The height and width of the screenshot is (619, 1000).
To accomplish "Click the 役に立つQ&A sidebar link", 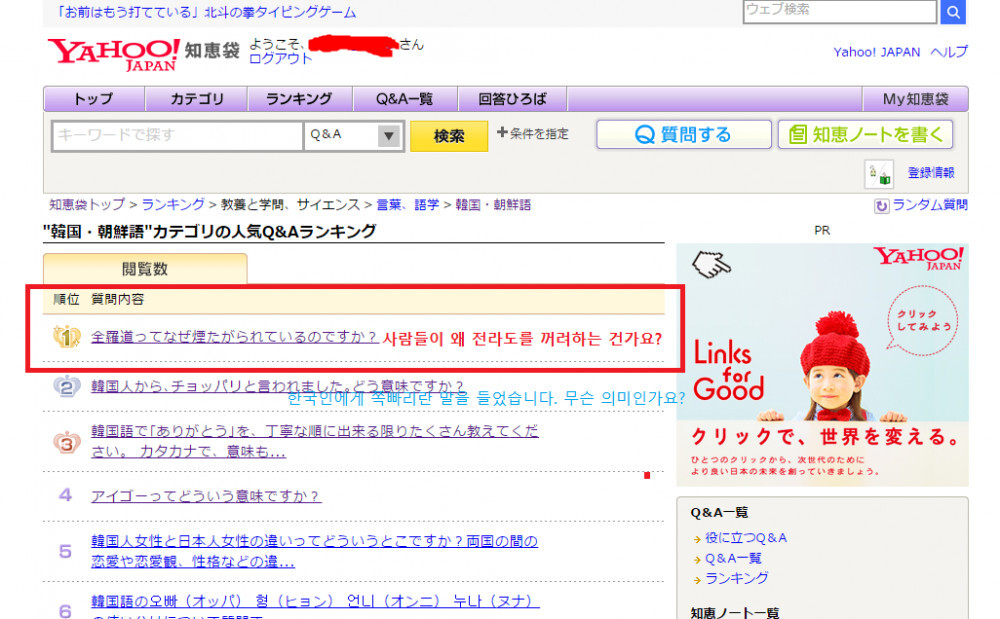I will [746, 538].
